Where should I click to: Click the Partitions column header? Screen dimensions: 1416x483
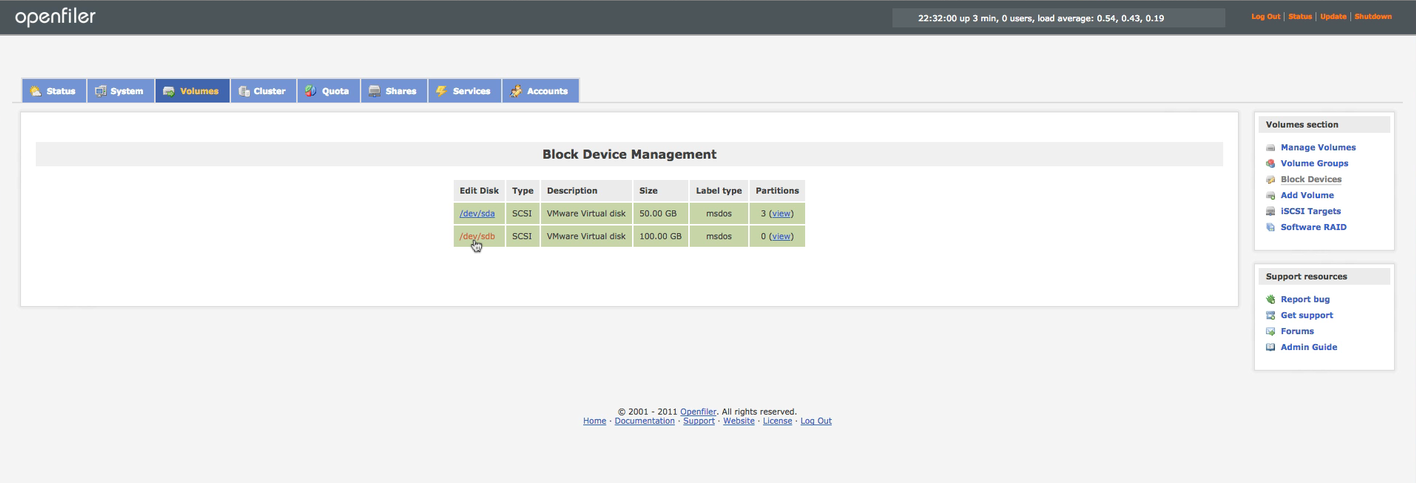[777, 190]
